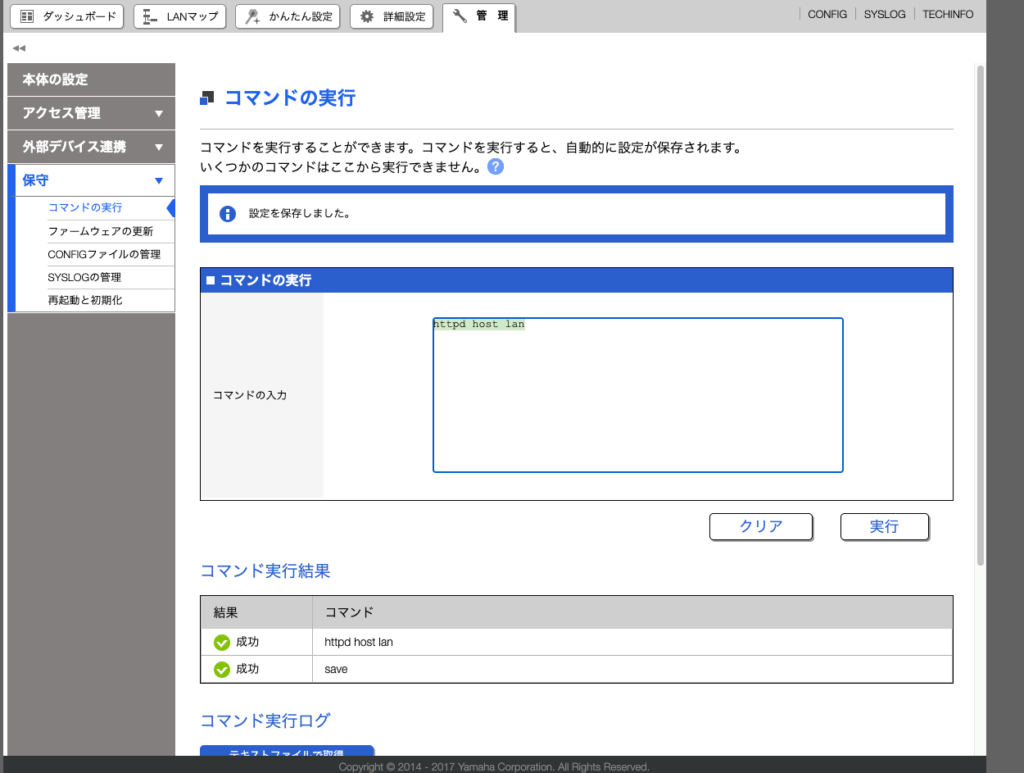Select 本体の設定 in sidebar
This screenshot has width=1024, height=773.
click(90, 79)
